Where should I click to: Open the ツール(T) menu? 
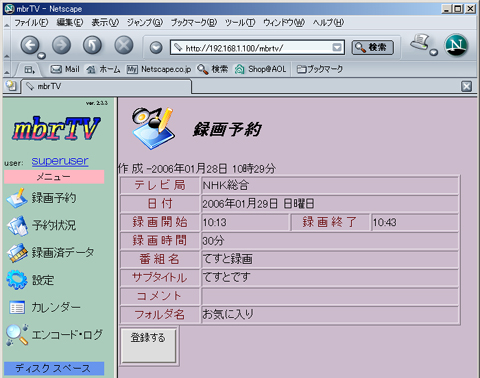(240, 22)
